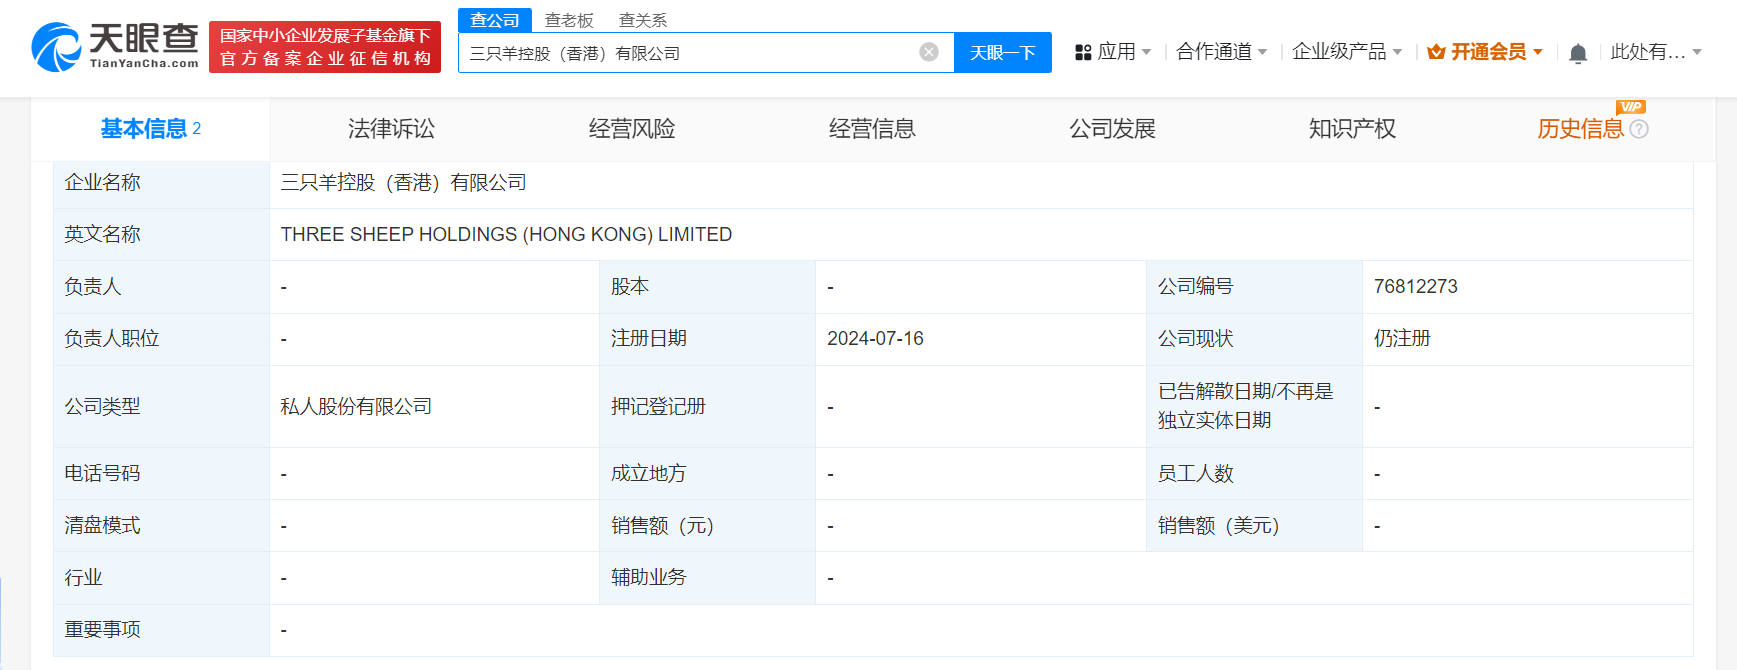Open the 开通会员 membership dropdown
1737x670 pixels.
click(1485, 52)
